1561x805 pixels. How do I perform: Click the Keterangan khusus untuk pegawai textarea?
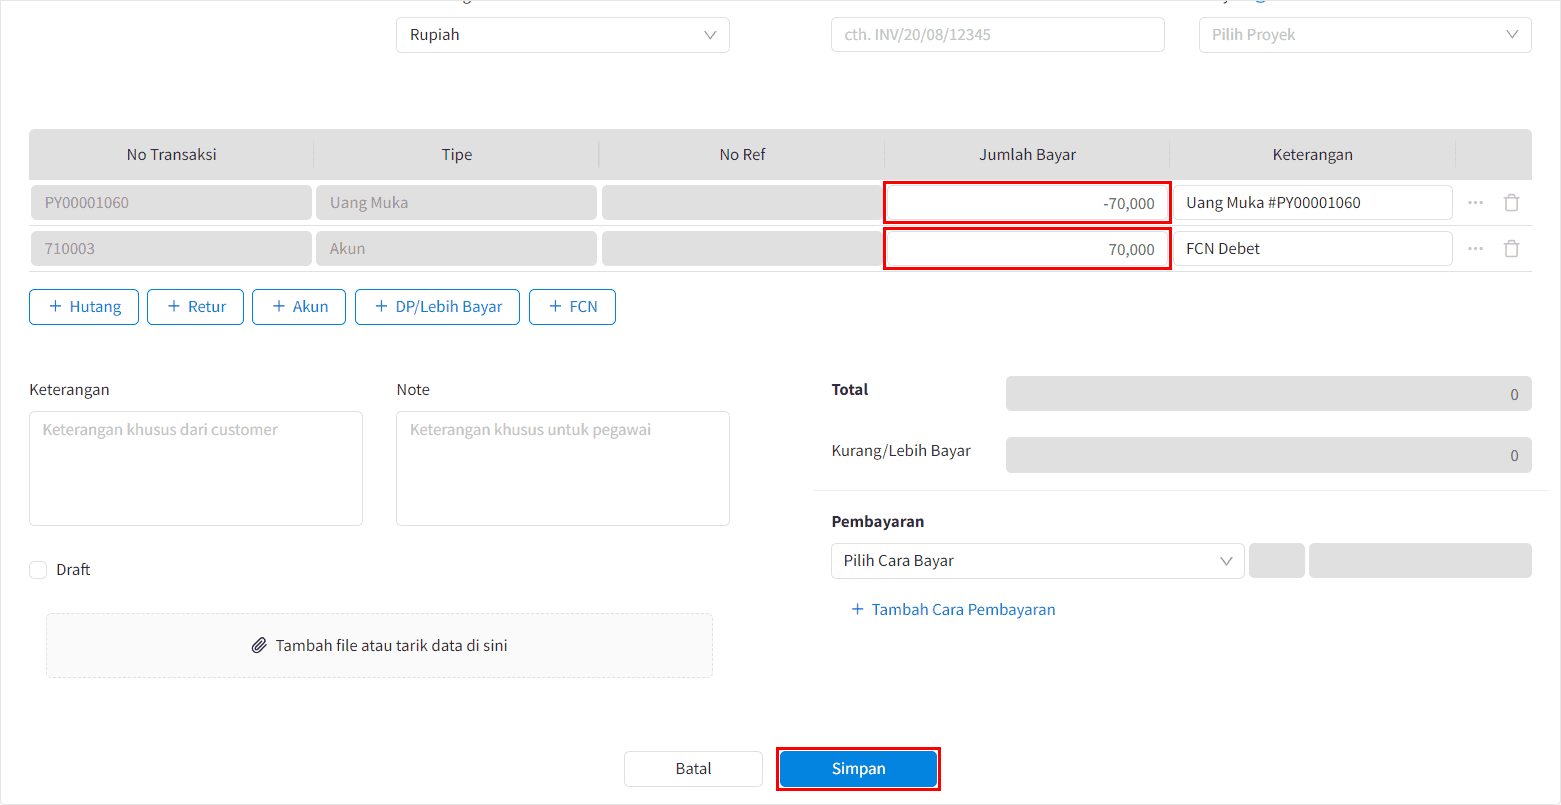563,468
